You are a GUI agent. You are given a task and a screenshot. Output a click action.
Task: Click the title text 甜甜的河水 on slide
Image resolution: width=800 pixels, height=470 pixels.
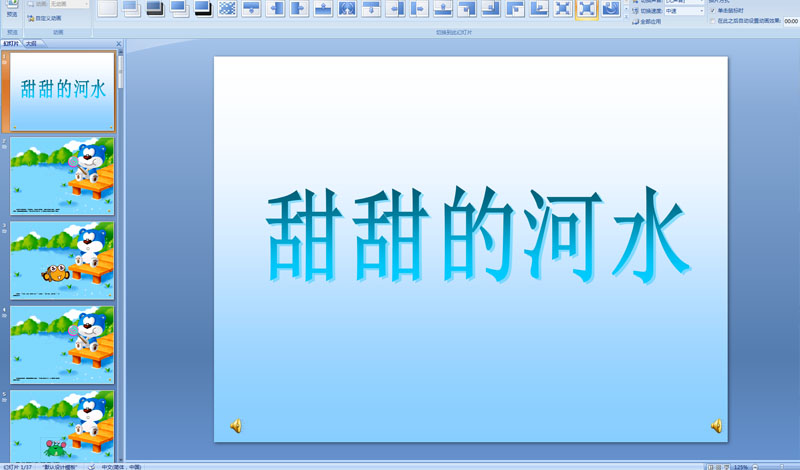(478, 234)
